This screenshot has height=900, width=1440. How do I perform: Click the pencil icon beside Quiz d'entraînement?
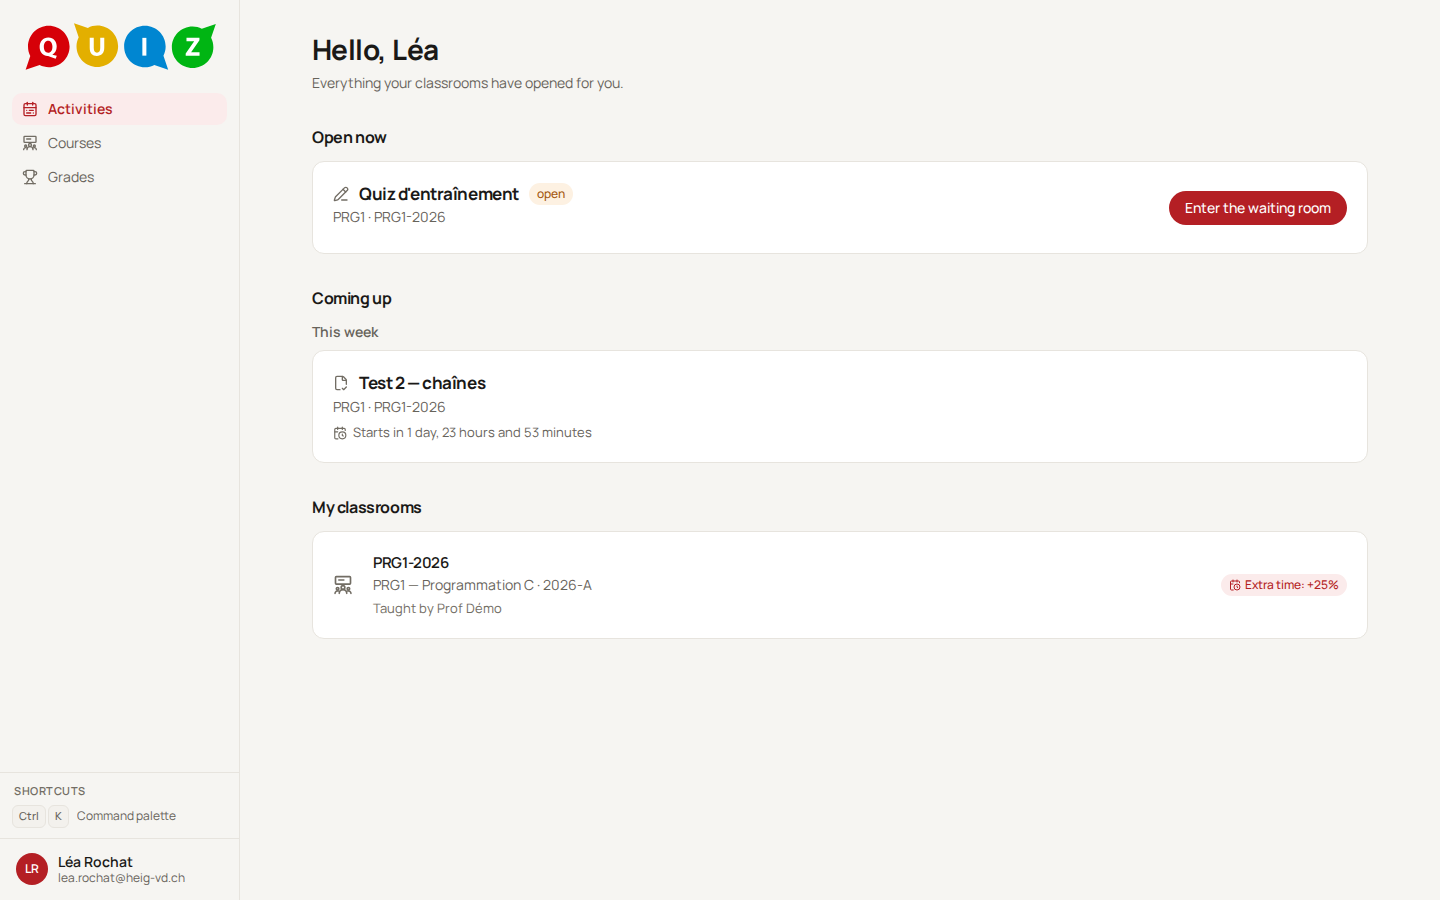(x=341, y=194)
